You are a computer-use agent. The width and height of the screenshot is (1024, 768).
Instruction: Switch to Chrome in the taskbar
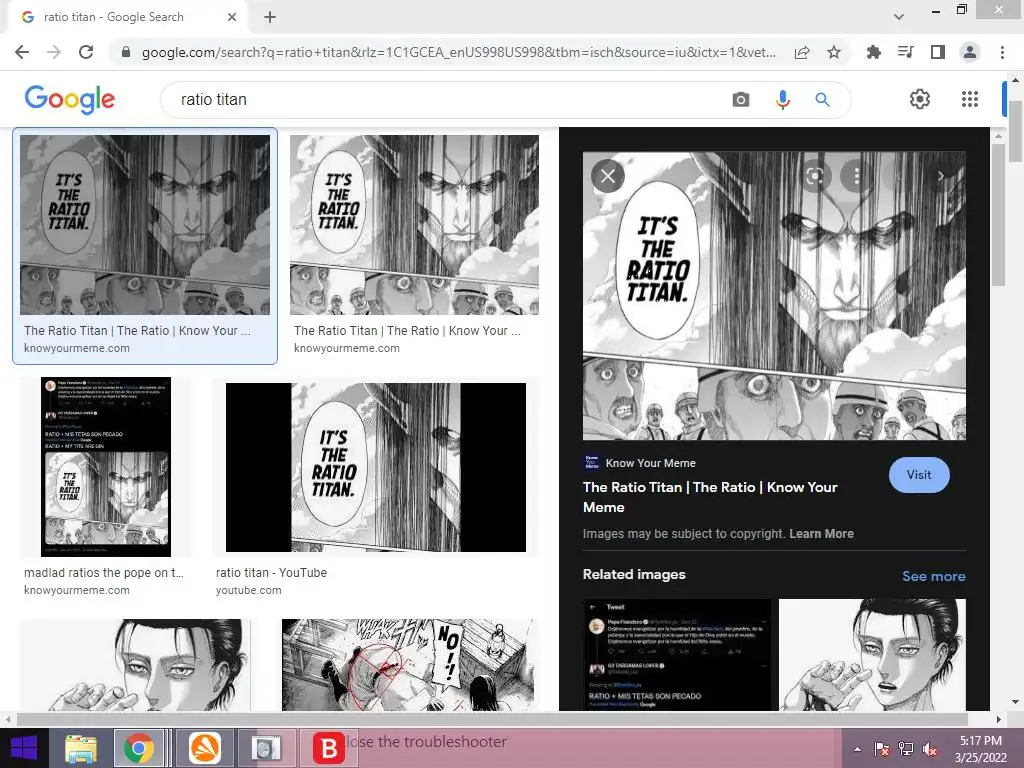point(138,748)
